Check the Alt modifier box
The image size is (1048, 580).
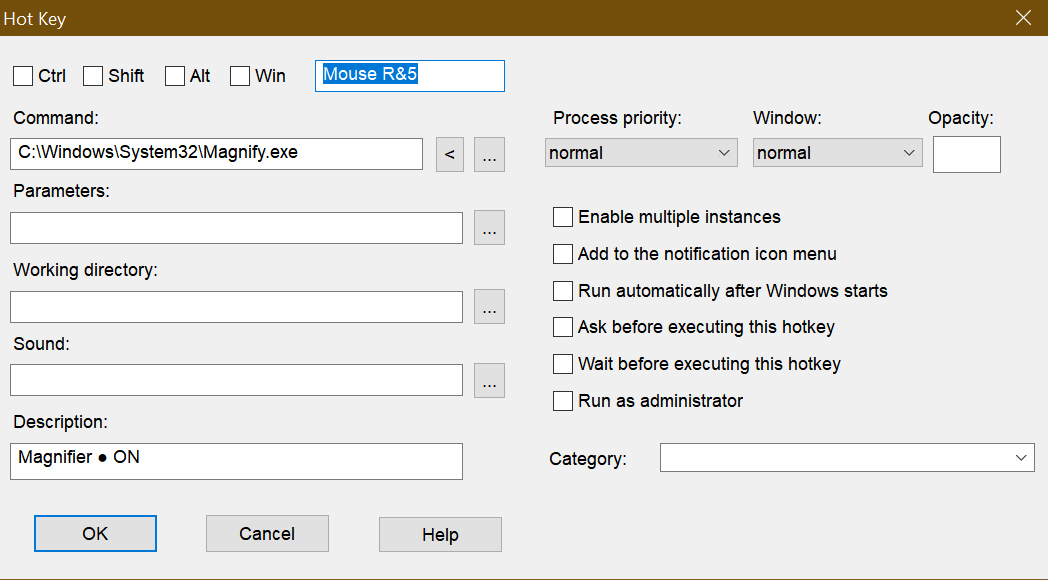[175, 76]
